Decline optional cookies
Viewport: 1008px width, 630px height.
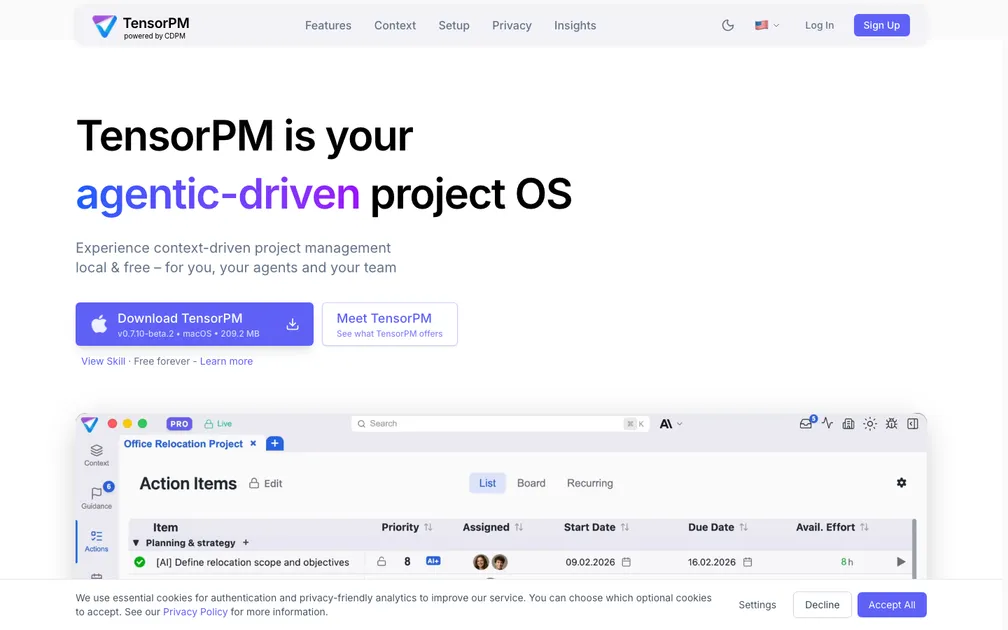point(822,605)
